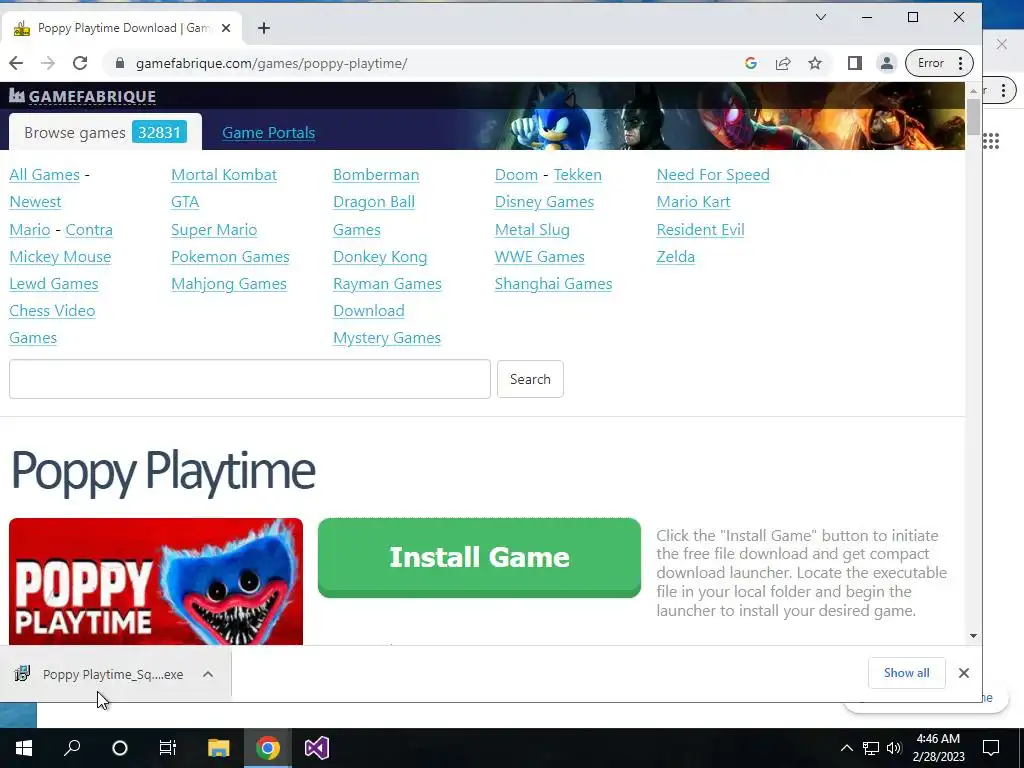1024x768 pixels.
Task: Open the browser side panel
Action: point(855,63)
